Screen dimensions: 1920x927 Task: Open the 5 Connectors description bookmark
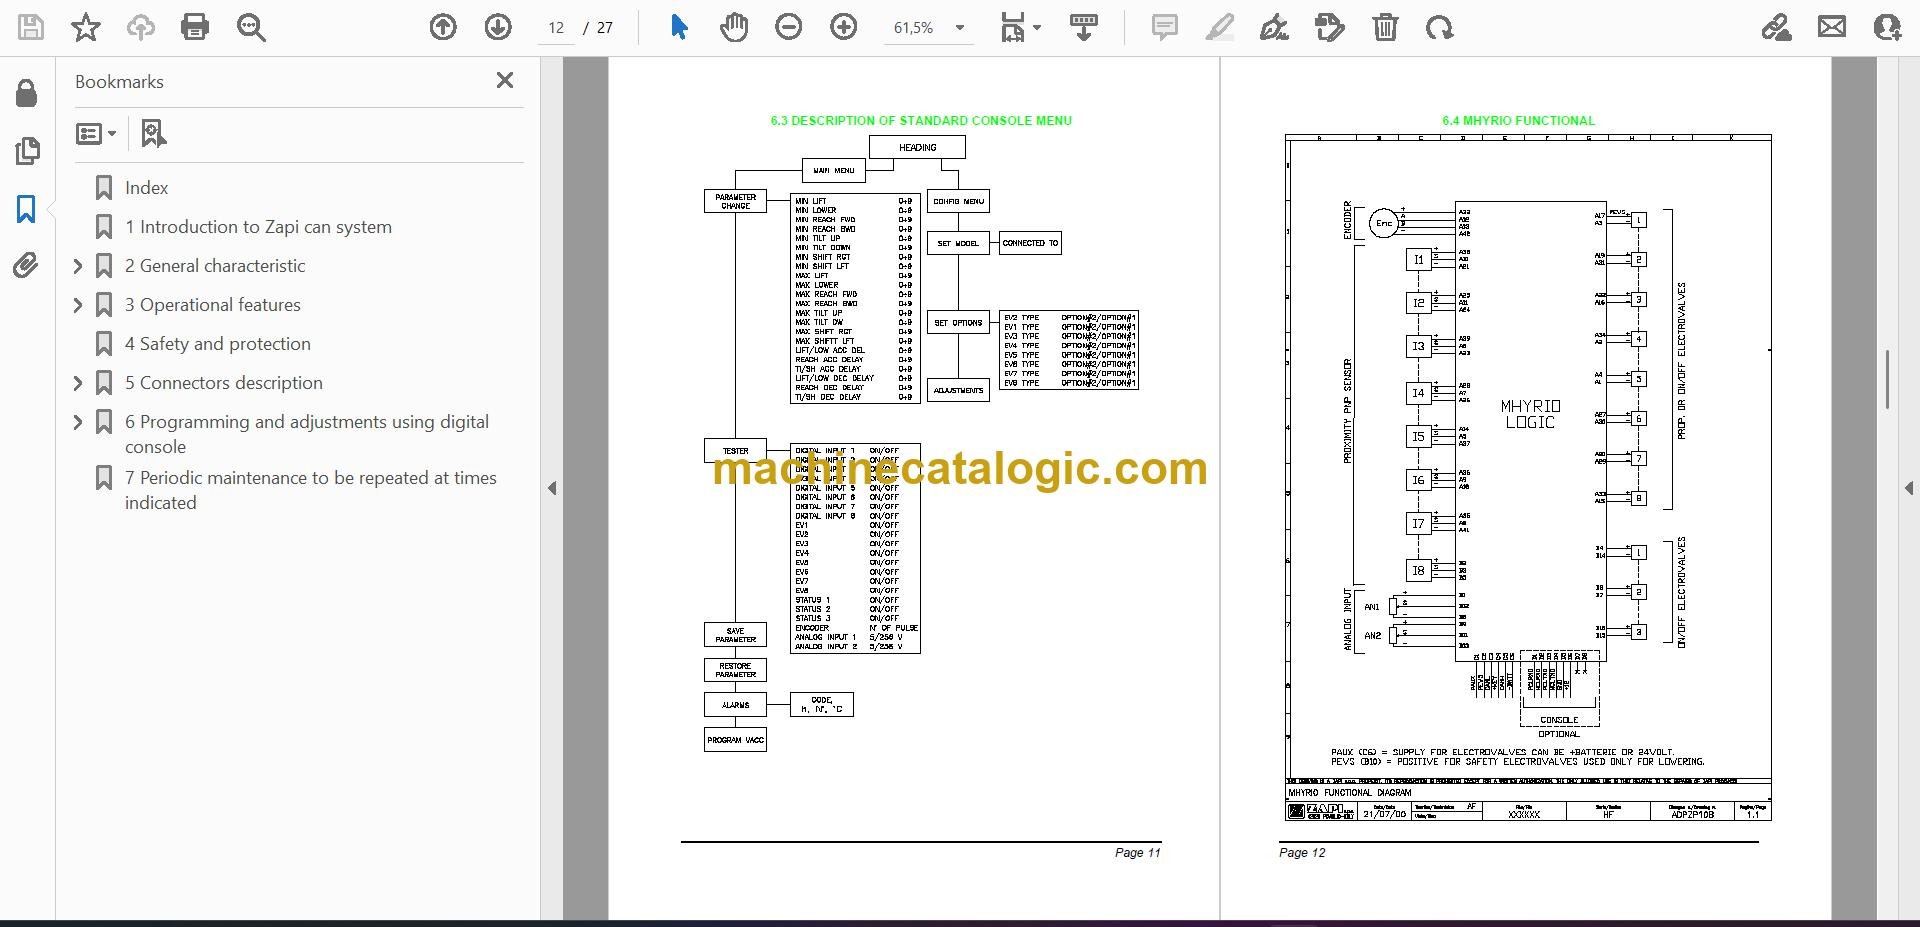coord(224,383)
